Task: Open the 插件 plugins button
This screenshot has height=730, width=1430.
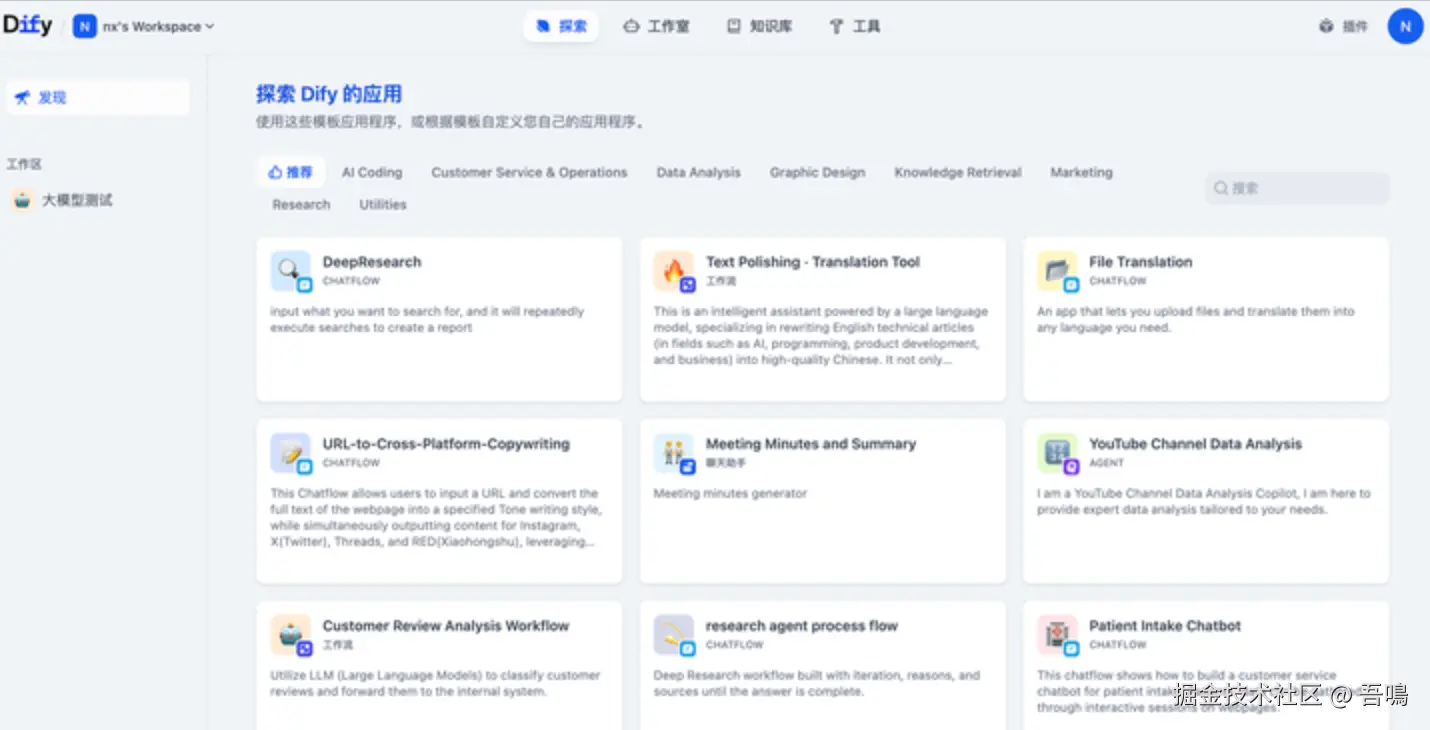Action: (x=1343, y=27)
